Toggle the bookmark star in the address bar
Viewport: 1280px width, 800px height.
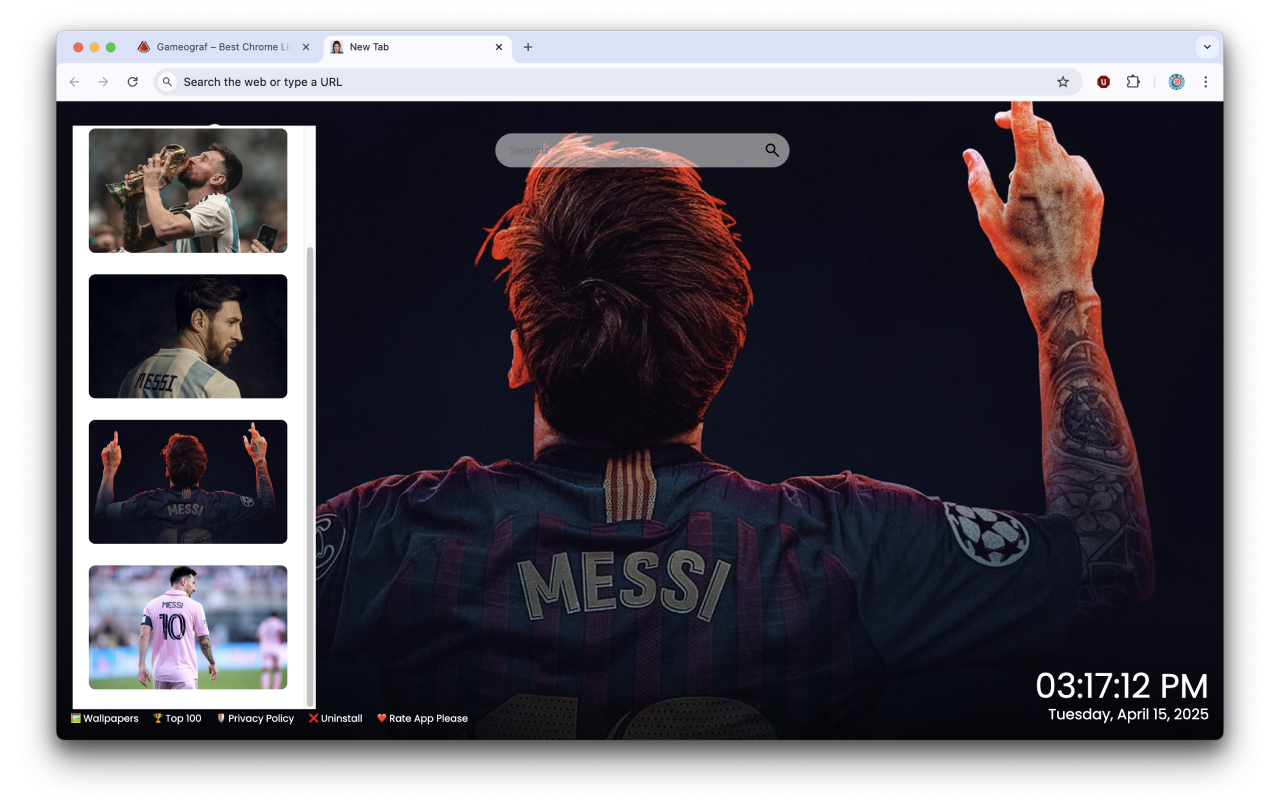pos(1063,81)
